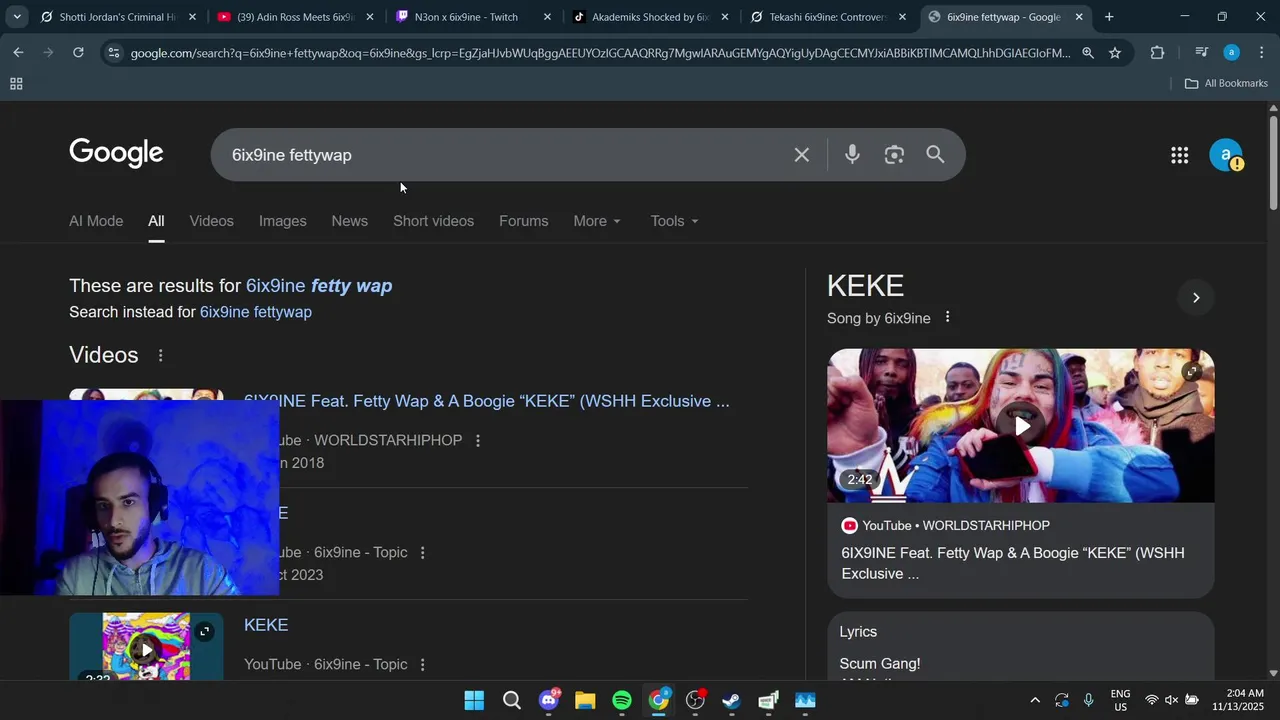Image resolution: width=1280 pixels, height=720 pixels.
Task: Select the Short videos tab
Action: (434, 221)
